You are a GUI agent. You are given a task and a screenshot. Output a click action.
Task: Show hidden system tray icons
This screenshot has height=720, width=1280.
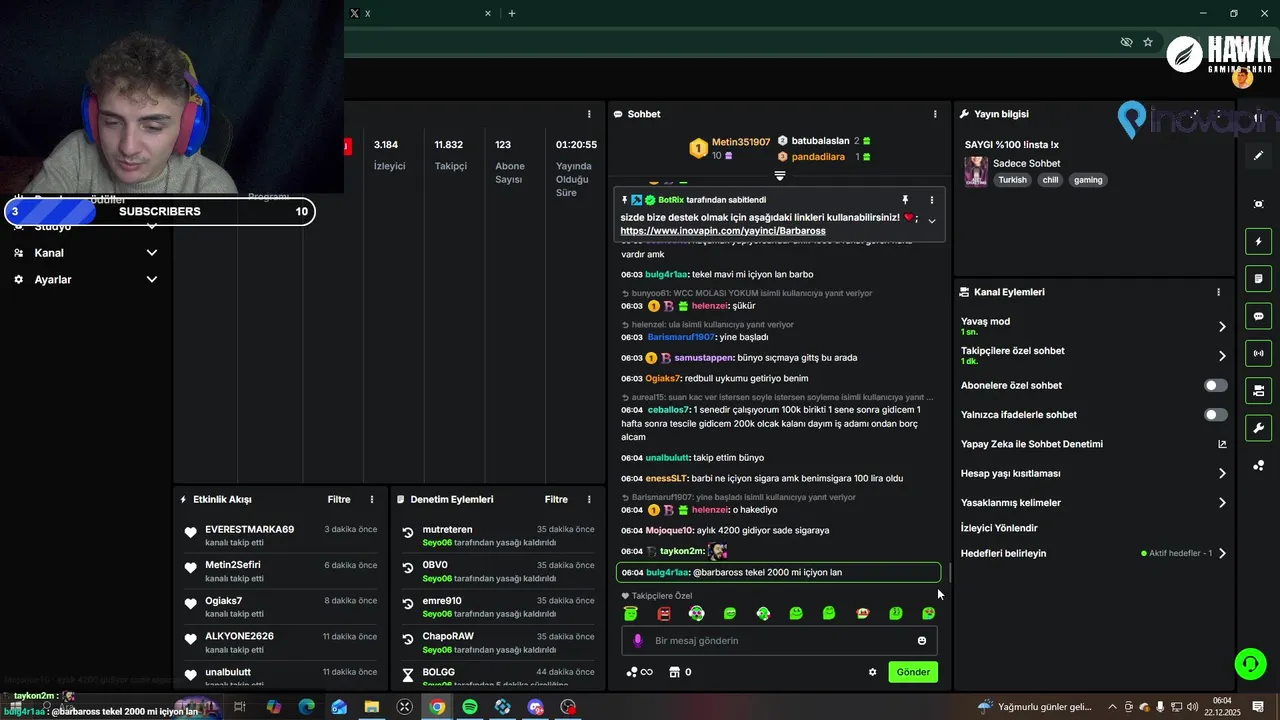click(x=1112, y=707)
